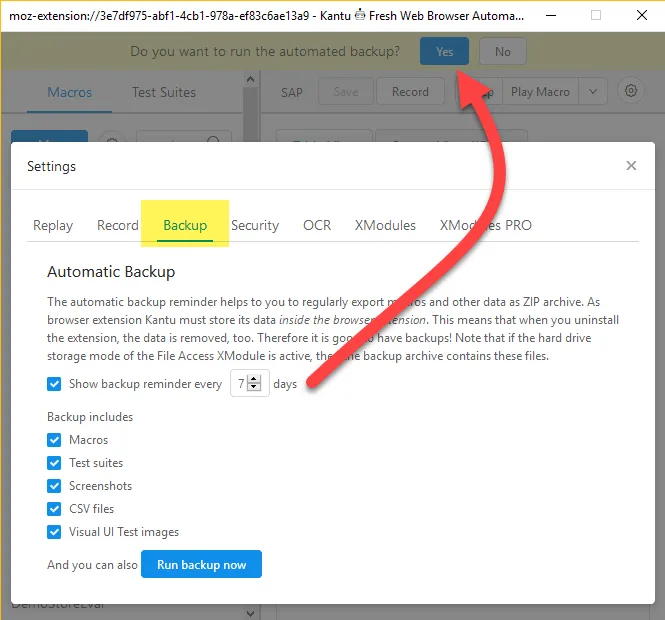
Task: Minimize the Kantu window
Action: pyautogui.click(x=551, y=16)
